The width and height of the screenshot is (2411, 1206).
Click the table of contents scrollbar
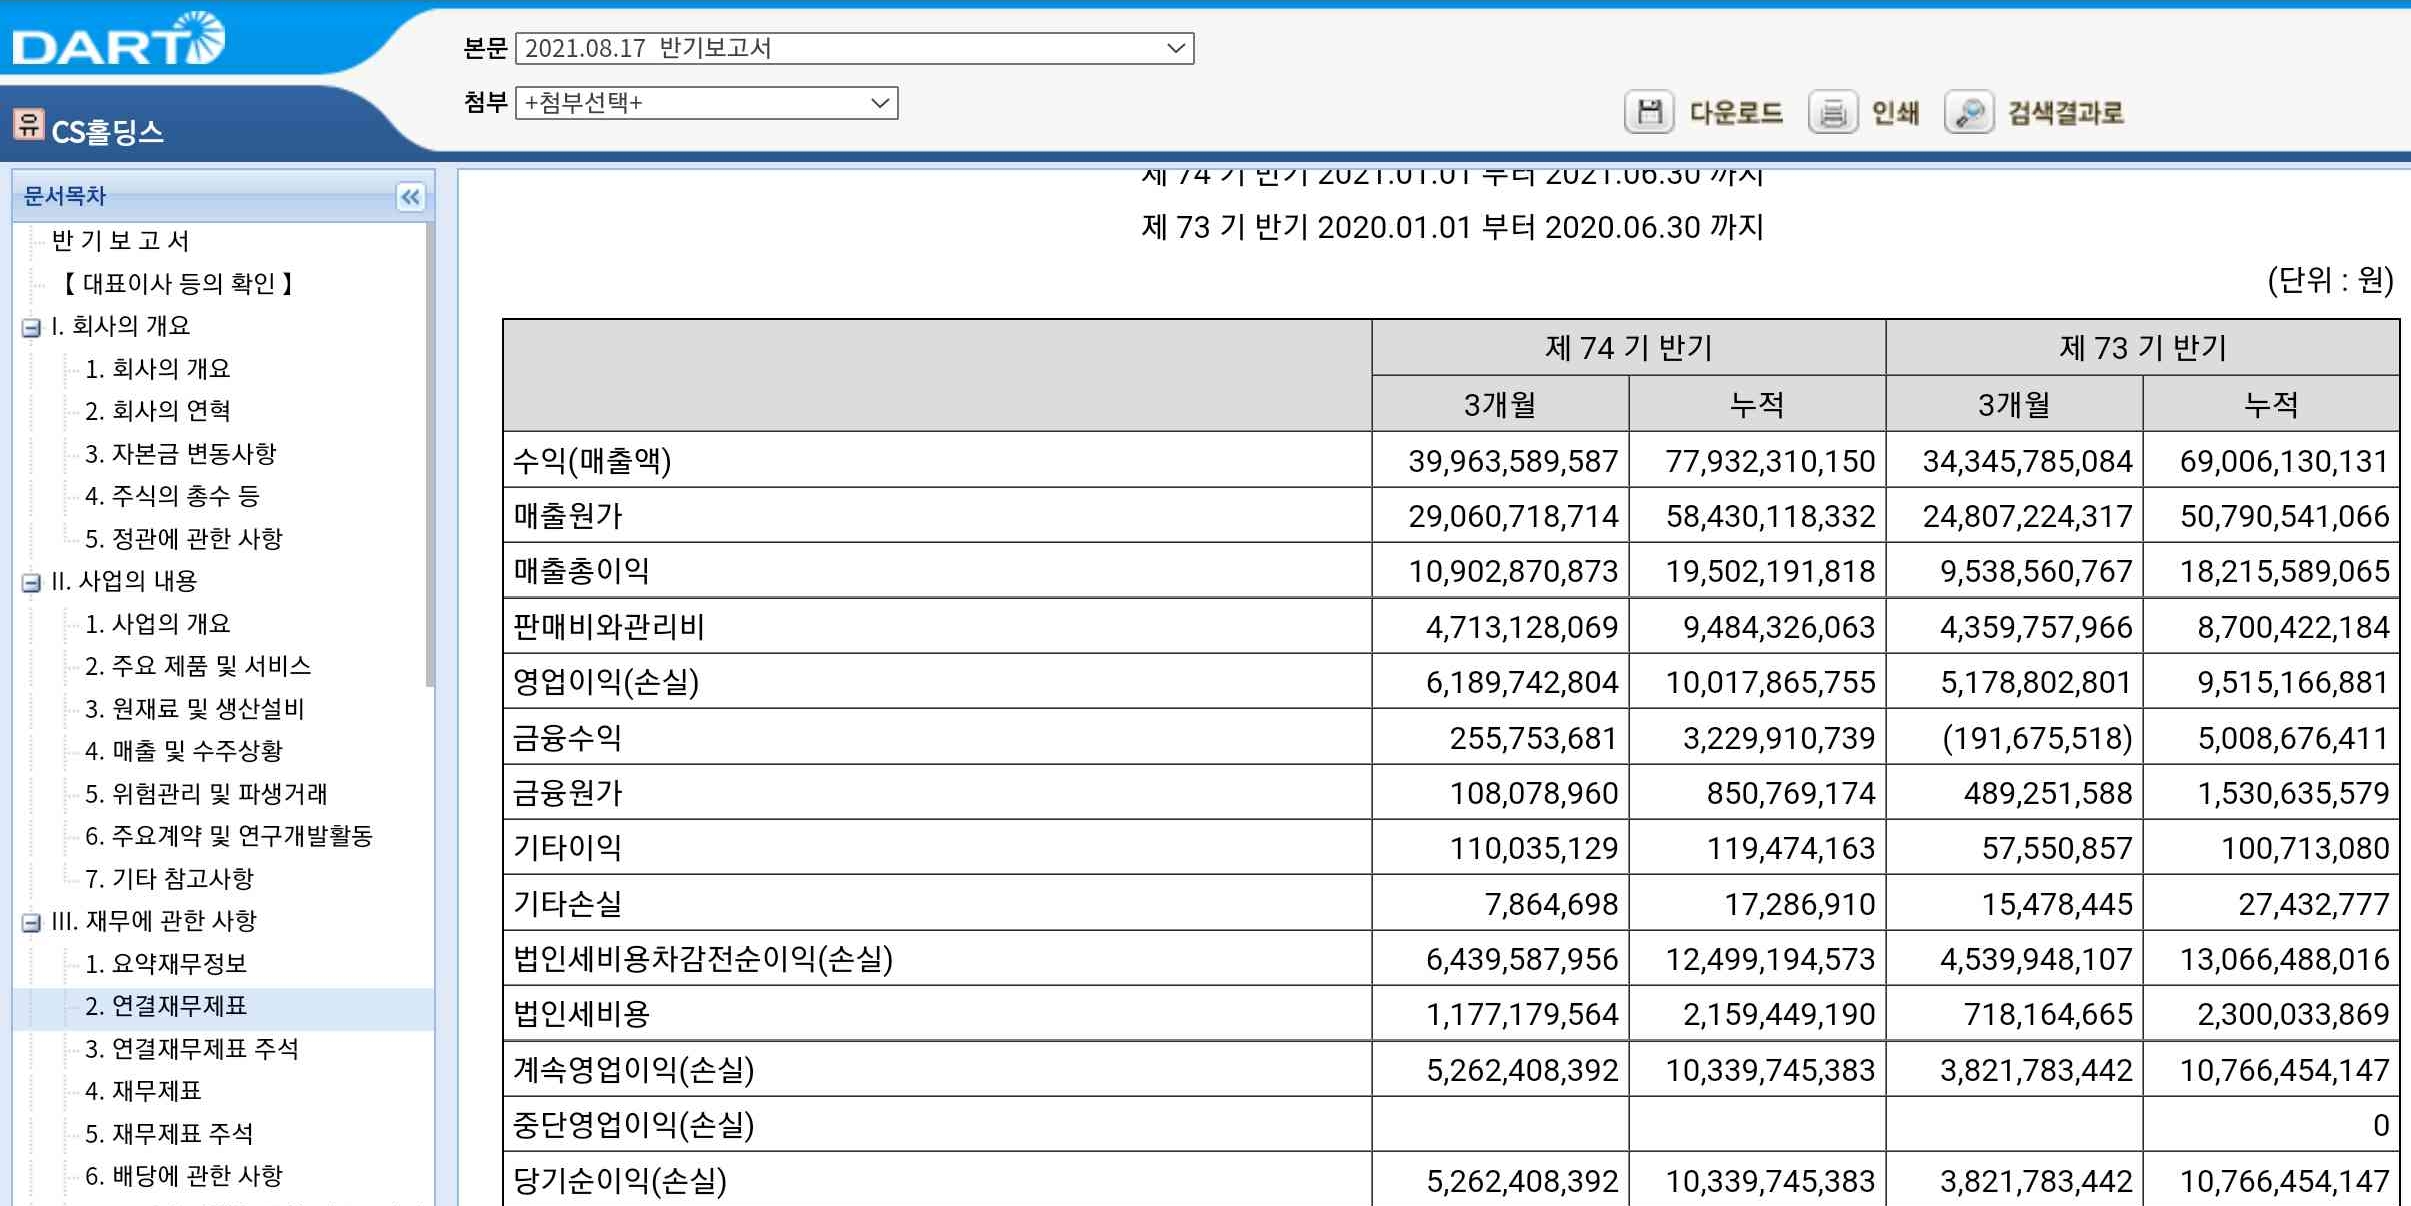pyautogui.click(x=429, y=455)
